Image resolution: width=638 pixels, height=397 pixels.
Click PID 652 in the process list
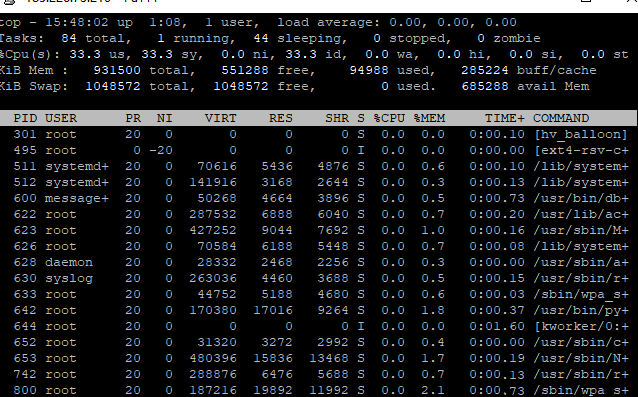click(x=25, y=342)
